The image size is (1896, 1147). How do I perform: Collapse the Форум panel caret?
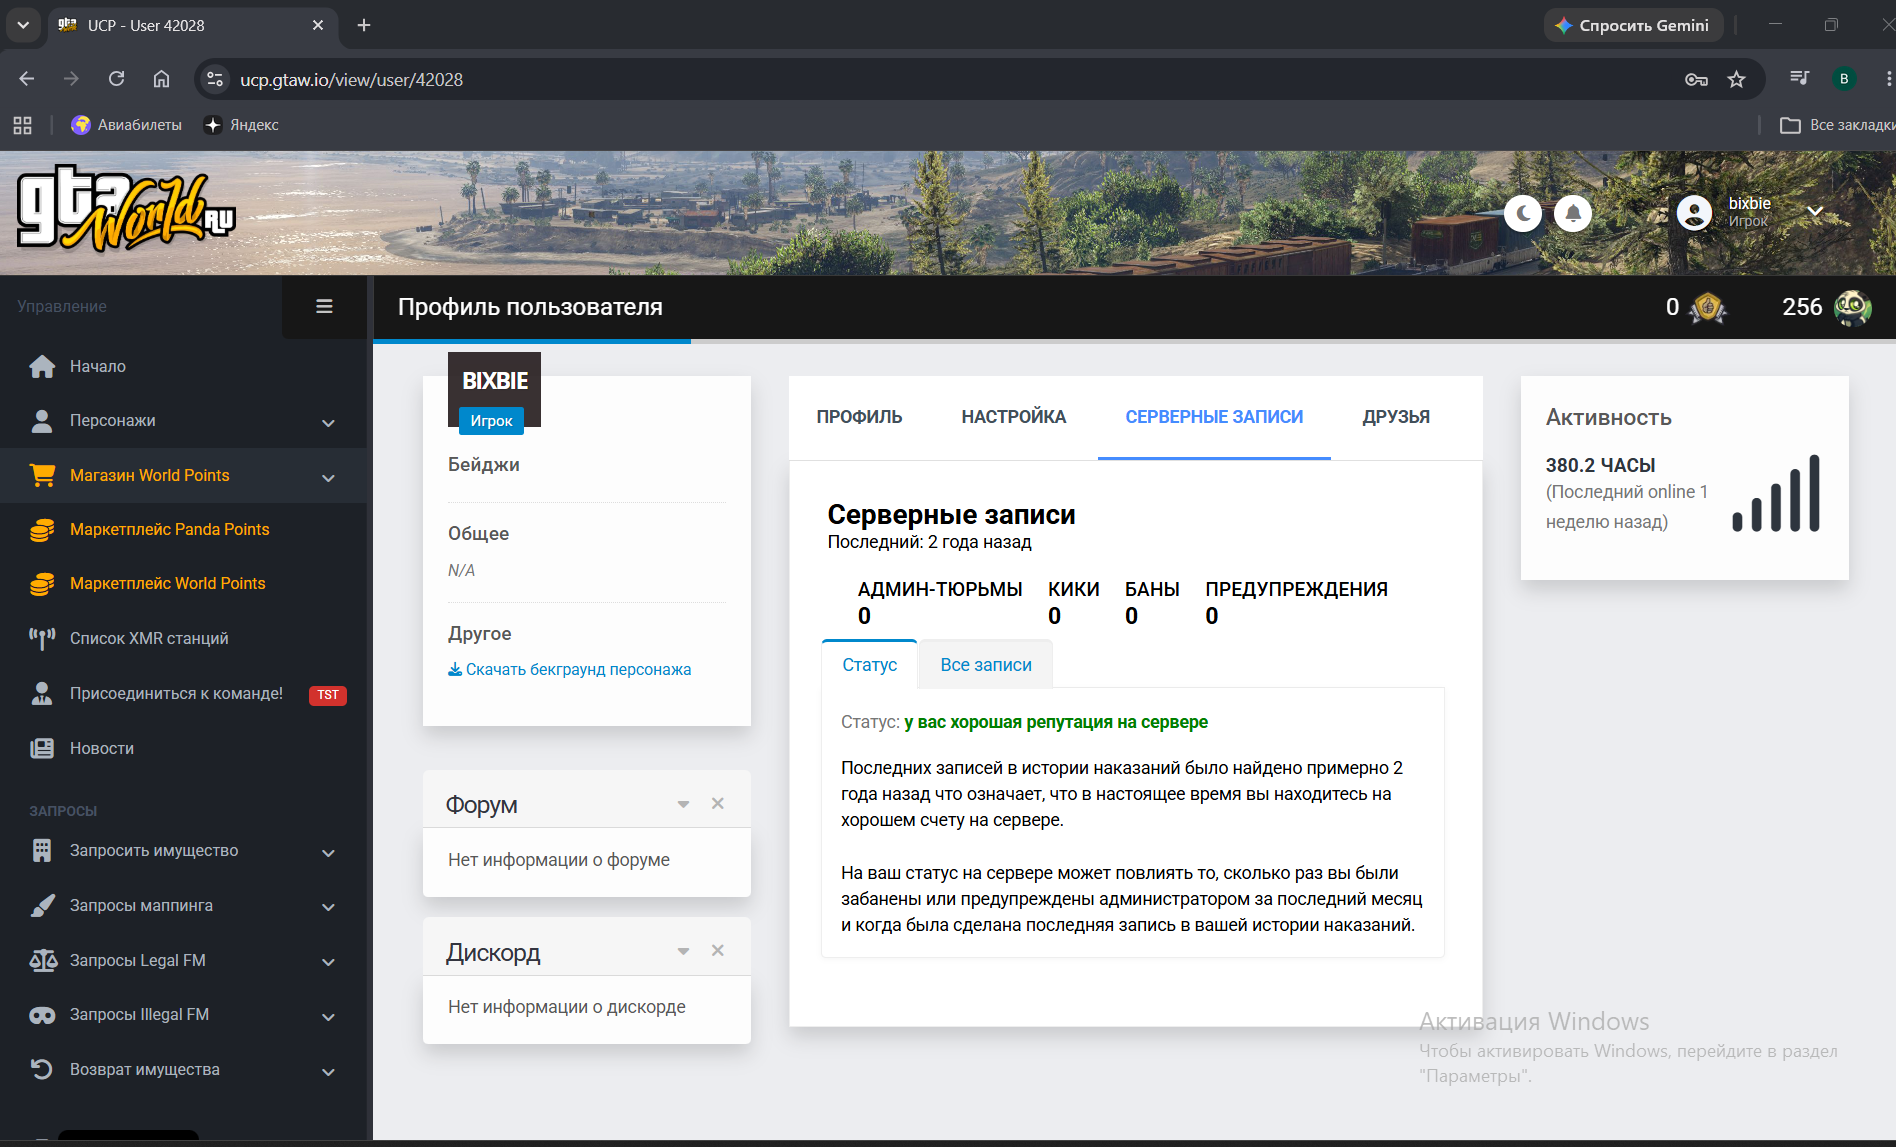[683, 804]
